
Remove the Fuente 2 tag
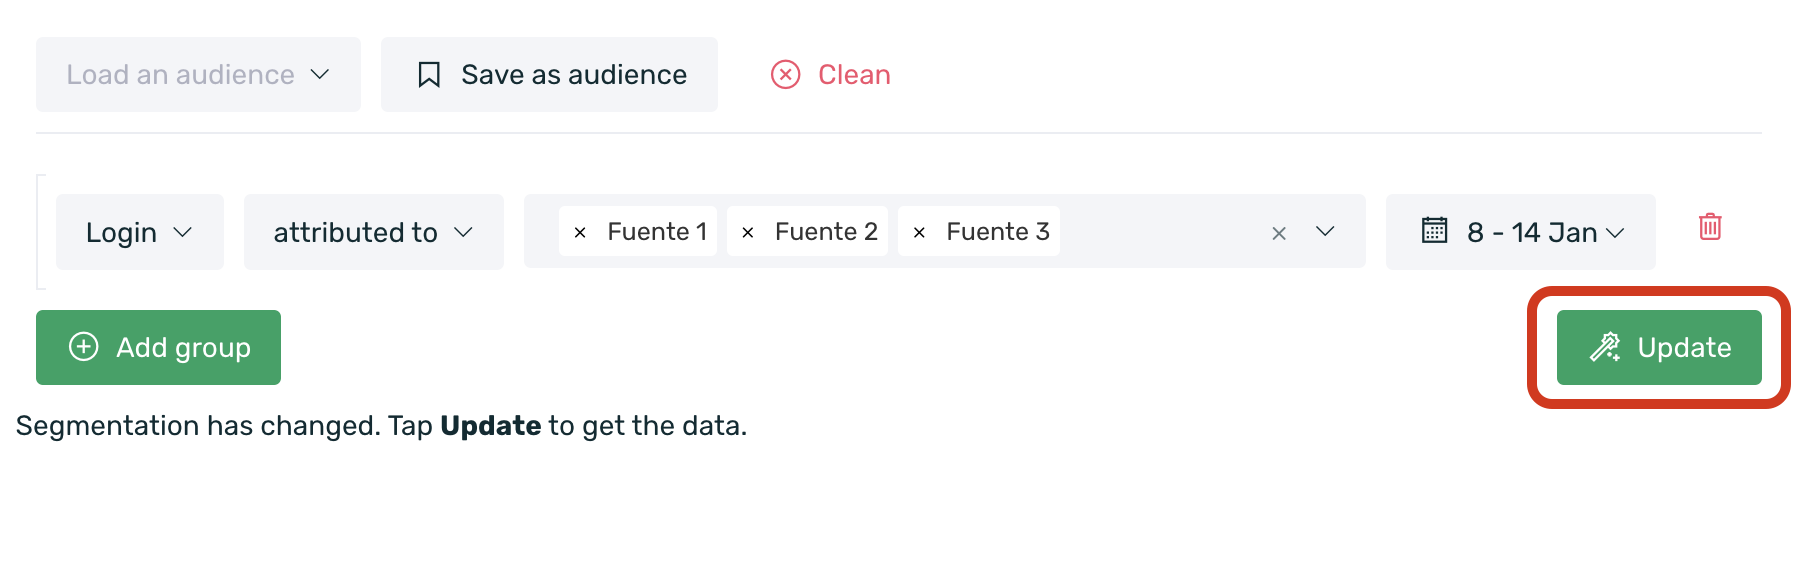tap(748, 232)
